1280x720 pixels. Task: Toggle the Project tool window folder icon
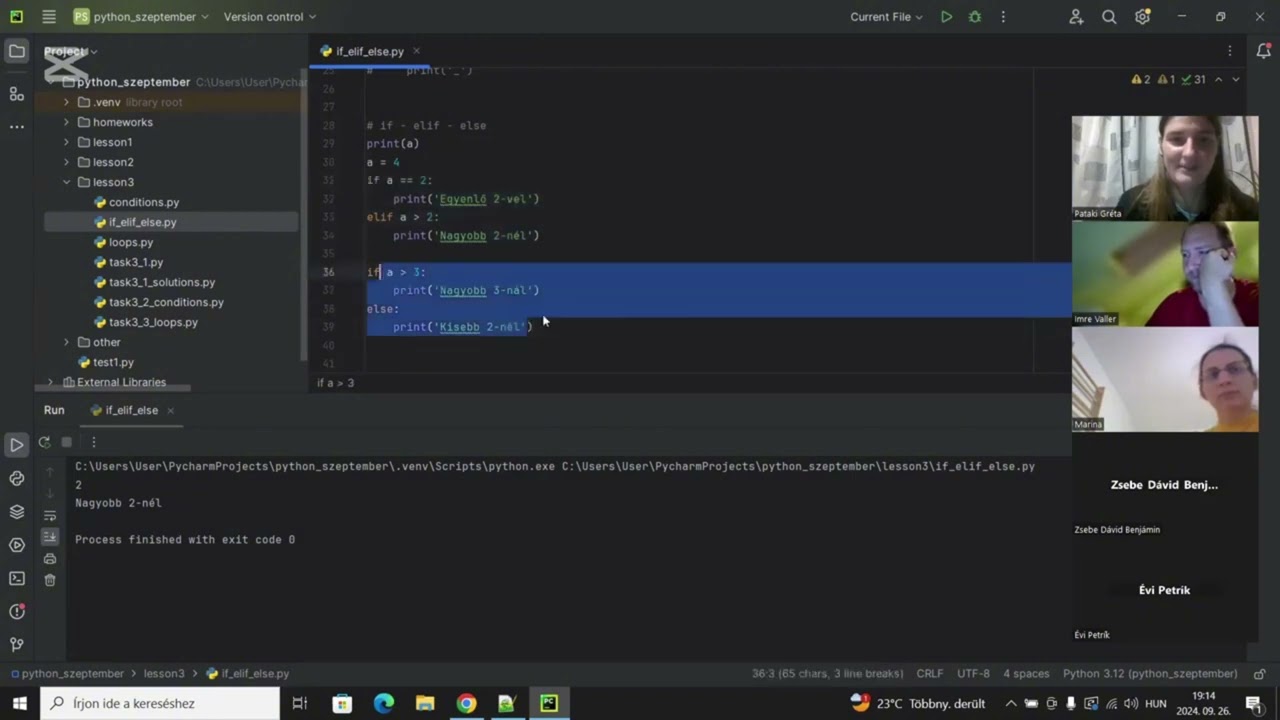pyautogui.click(x=17, y=51)
